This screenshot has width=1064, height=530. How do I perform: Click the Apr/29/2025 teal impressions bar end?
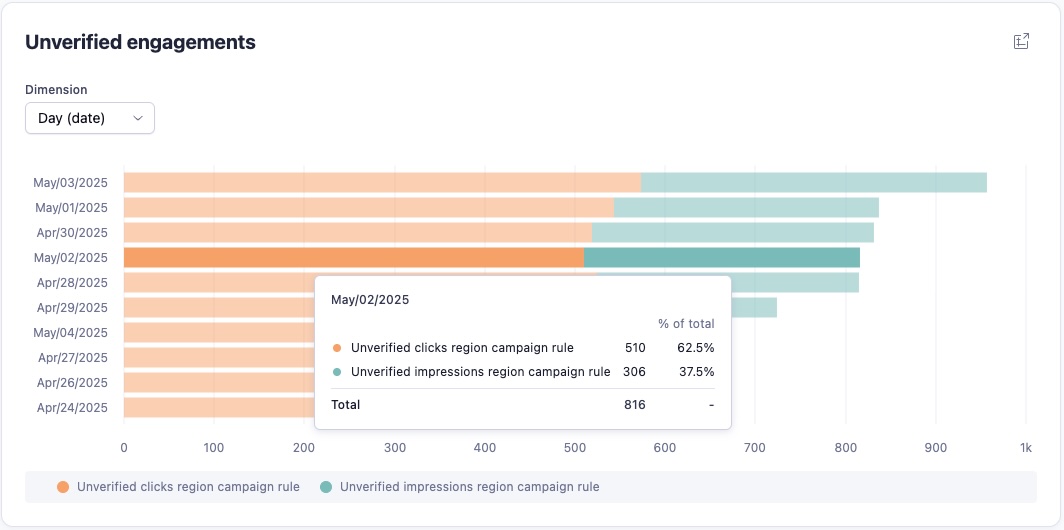754,308
